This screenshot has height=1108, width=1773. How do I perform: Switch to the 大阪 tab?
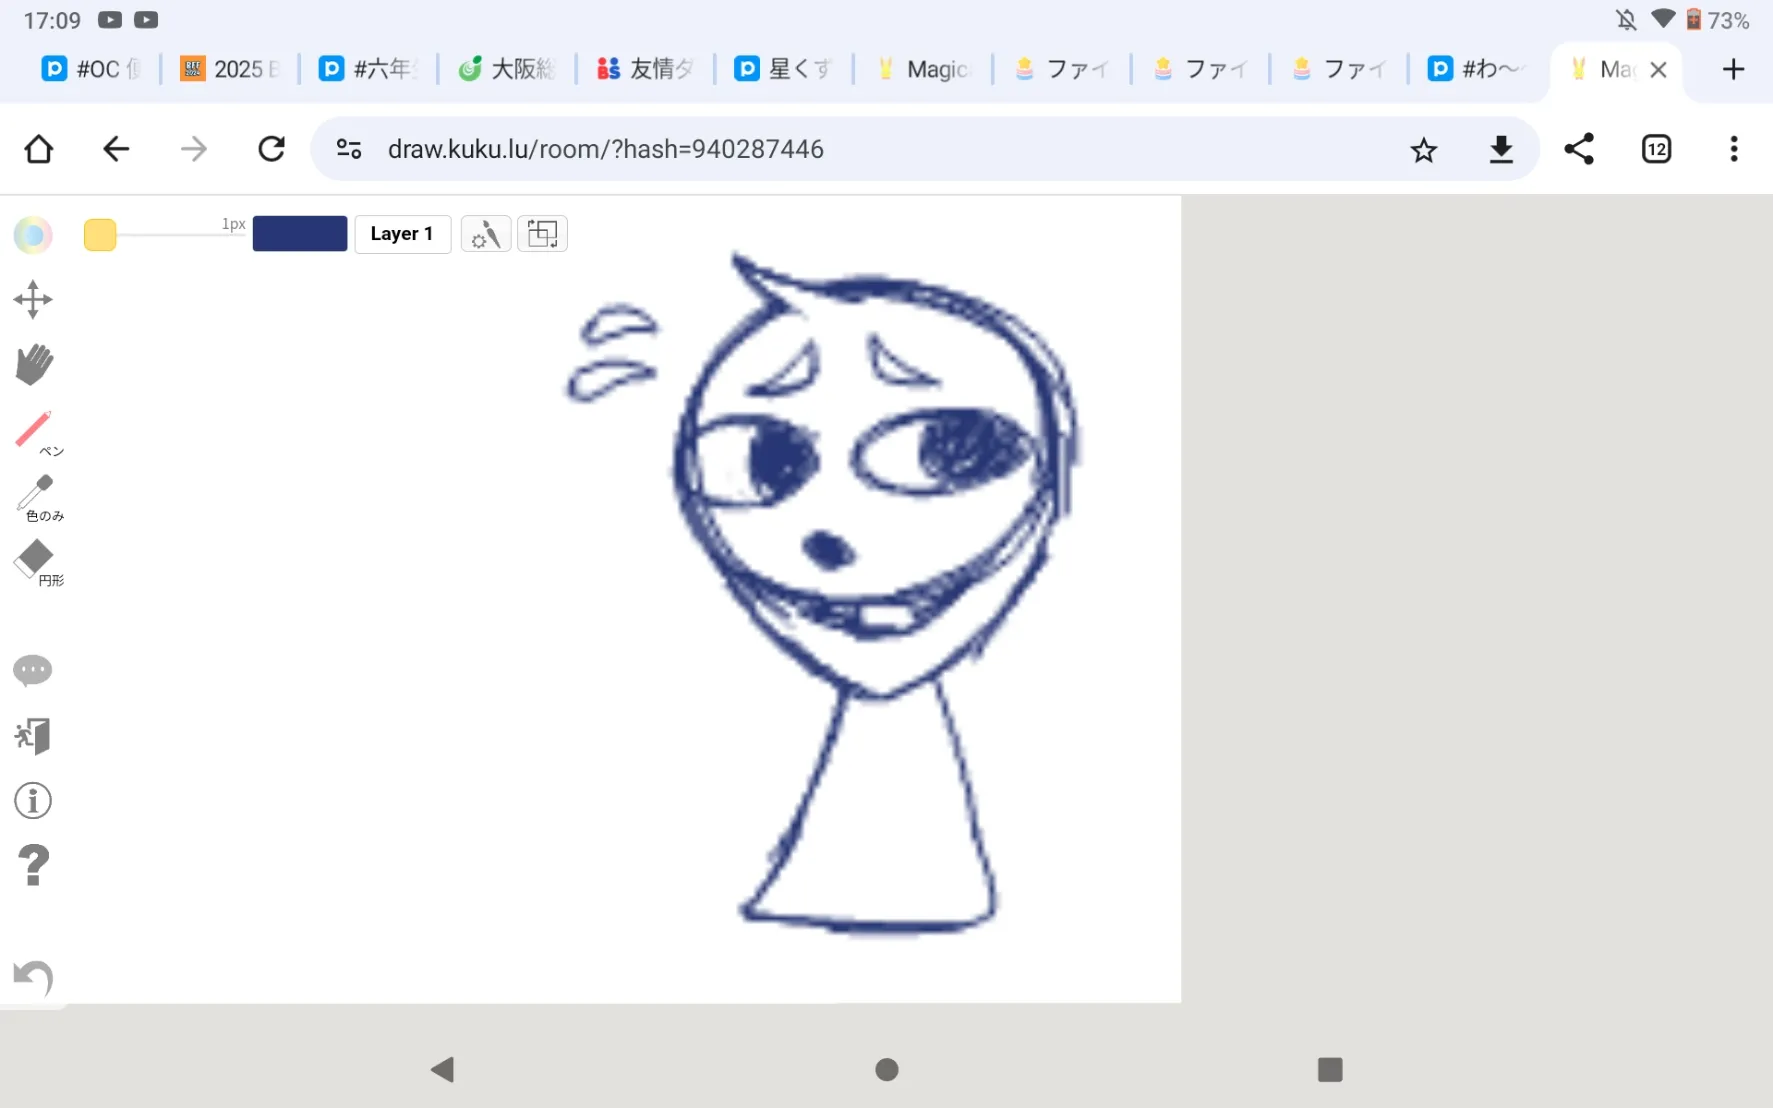point(507,69)
